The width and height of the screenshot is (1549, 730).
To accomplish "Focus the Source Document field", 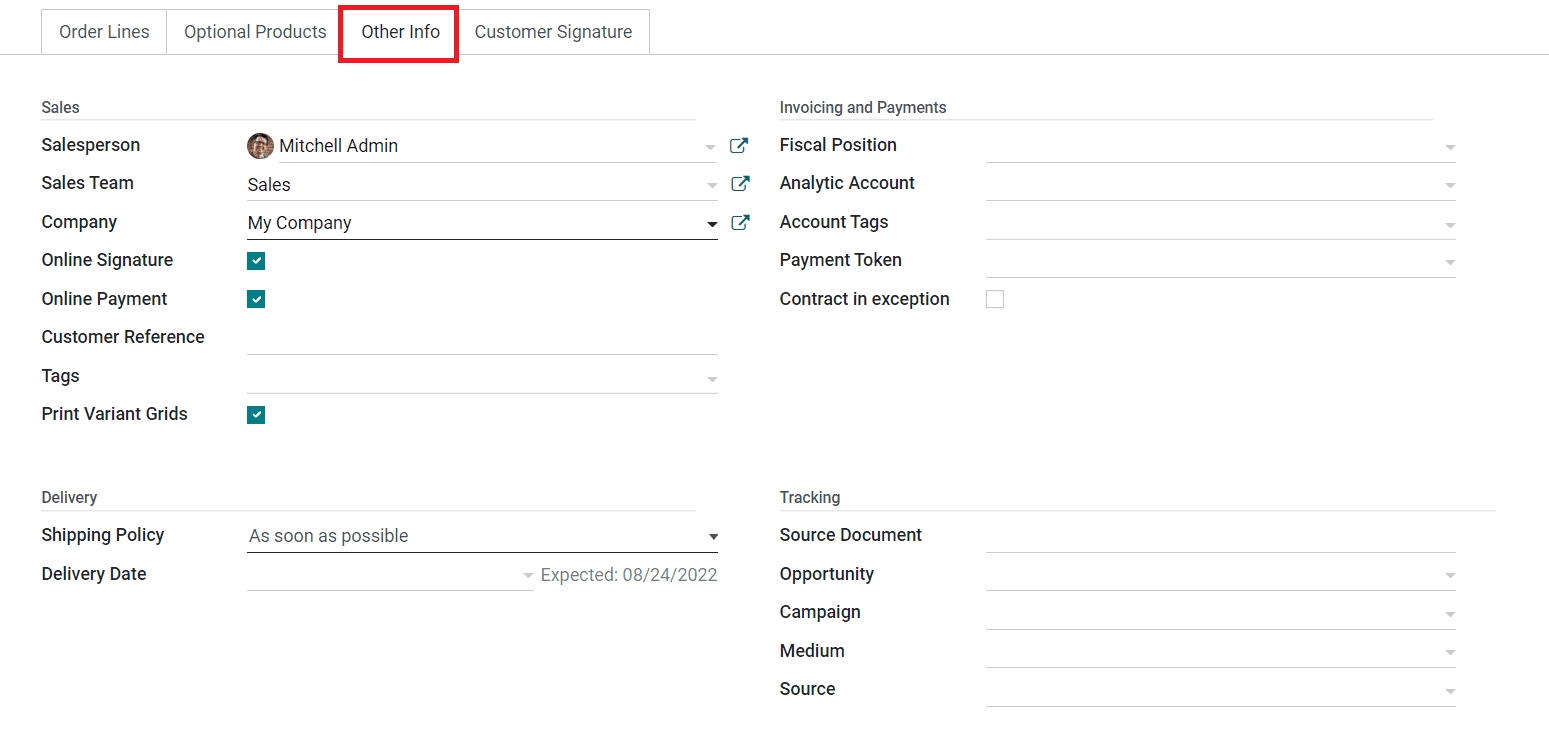I will coord(1219,536).
